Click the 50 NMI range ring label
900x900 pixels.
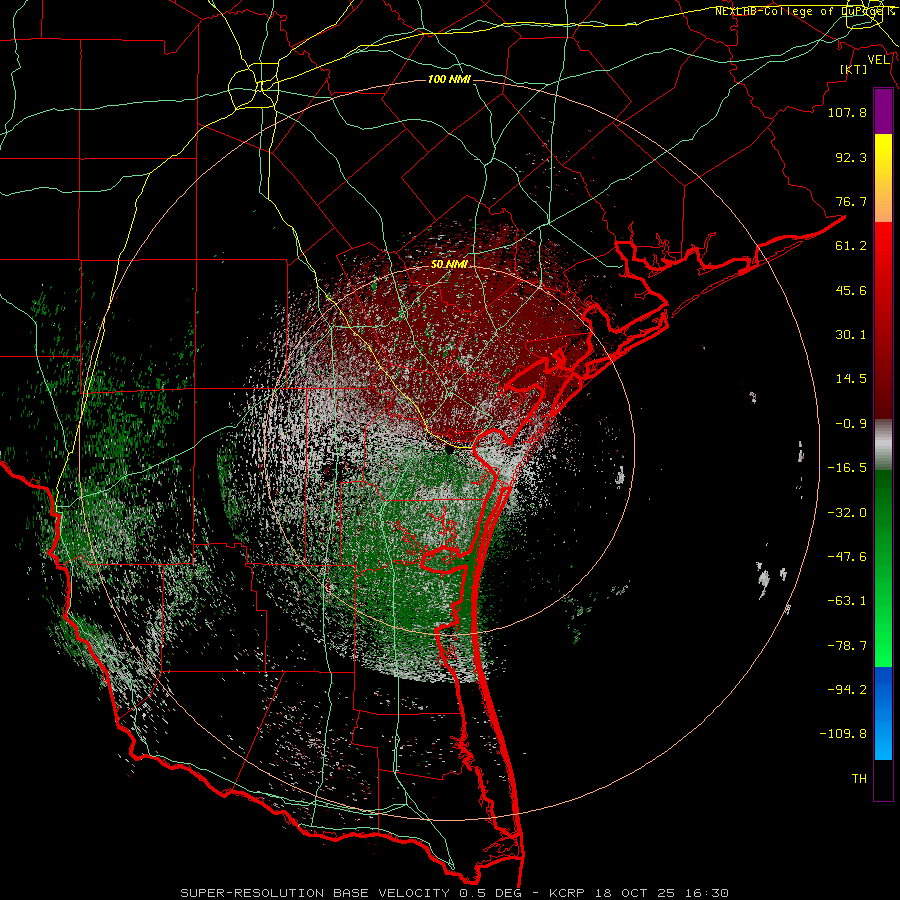pos(449,264)
